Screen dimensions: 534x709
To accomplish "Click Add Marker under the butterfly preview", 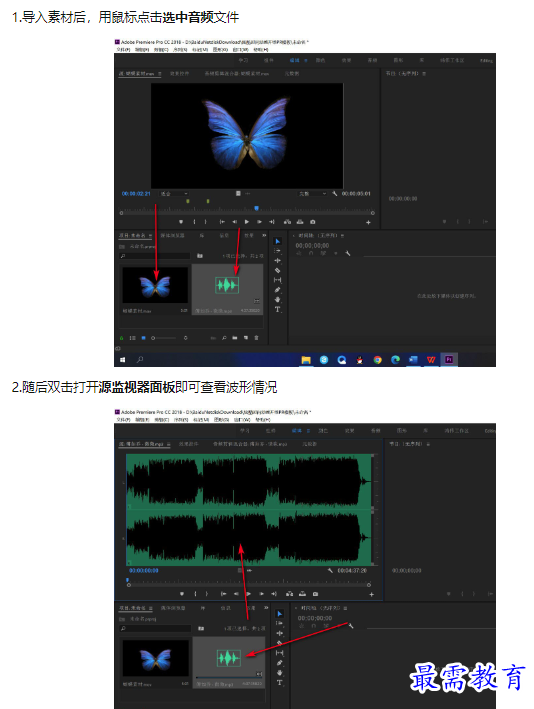I will (181, 222).
